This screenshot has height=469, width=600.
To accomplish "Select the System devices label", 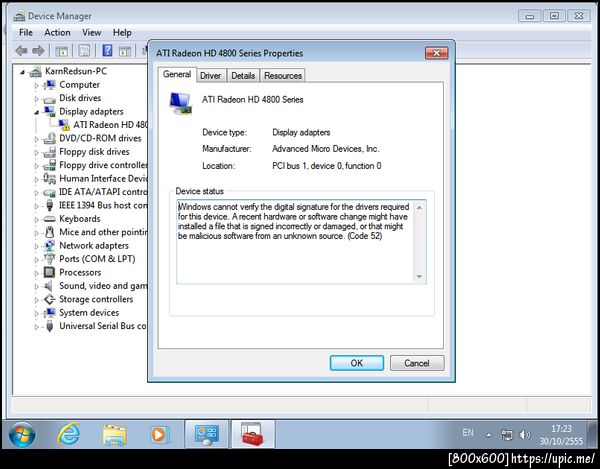I will pyautogui.click(x=89, y=313).
